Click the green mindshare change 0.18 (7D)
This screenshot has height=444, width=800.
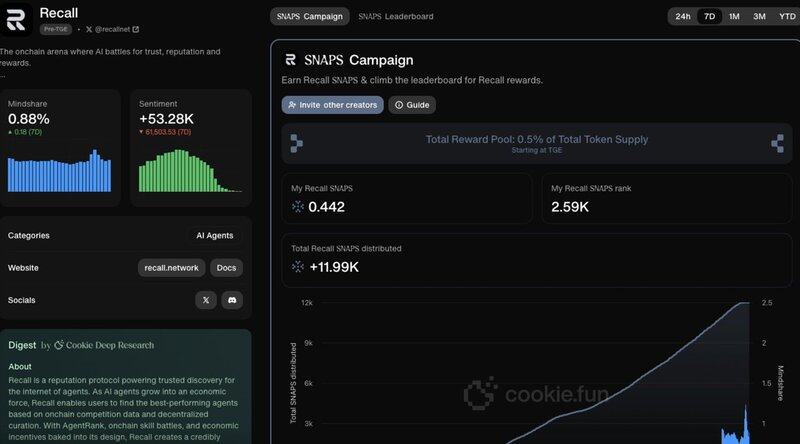[25, 132]
